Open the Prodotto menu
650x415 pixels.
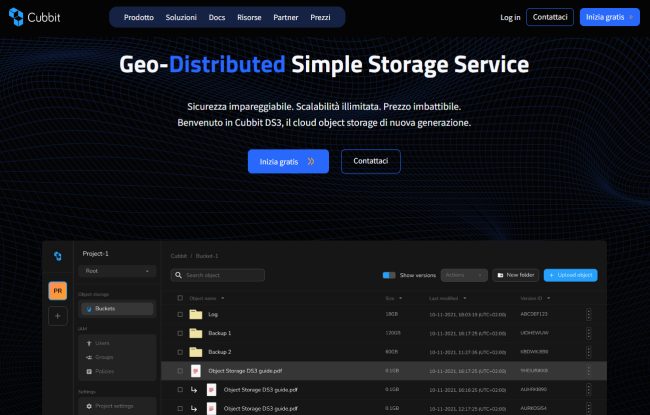(x=138, y=17)
